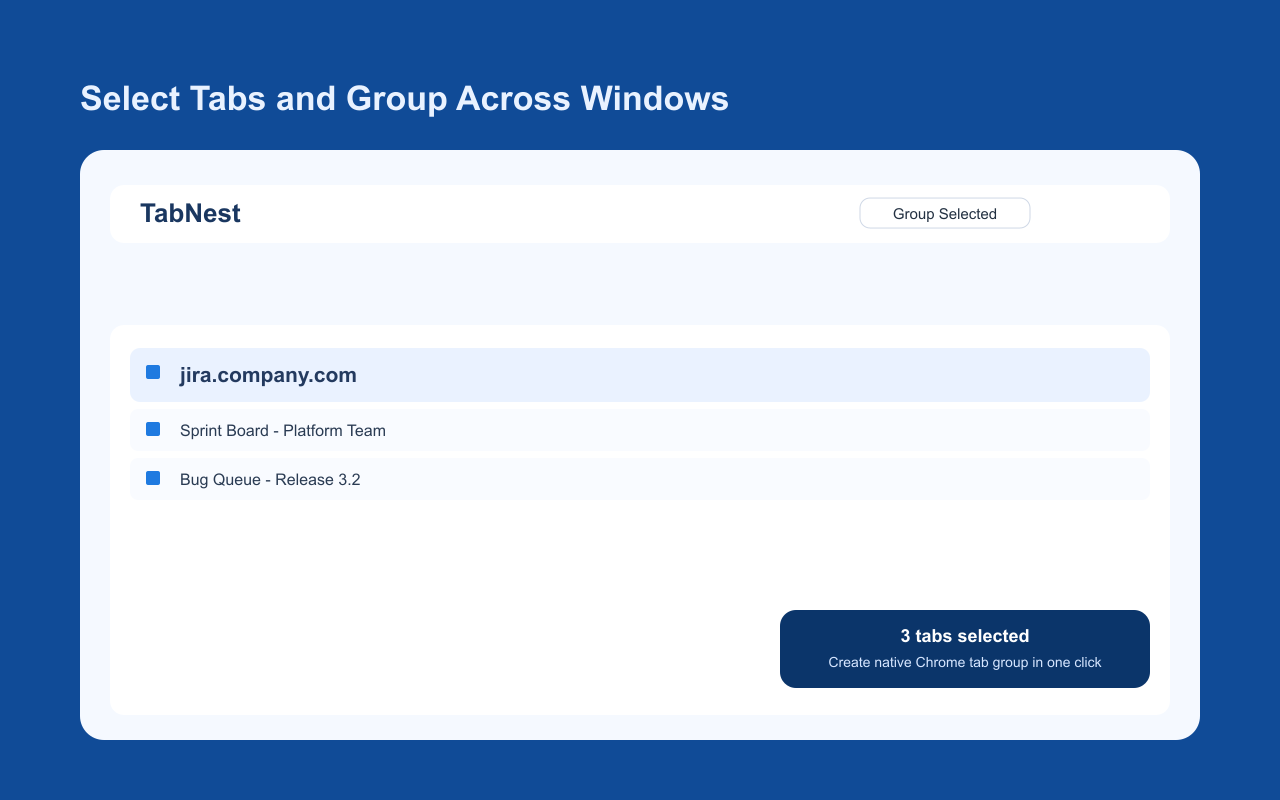This screenshot has height=800, width=1280.
Task: Click the Group Selected button
Action: 945,213
